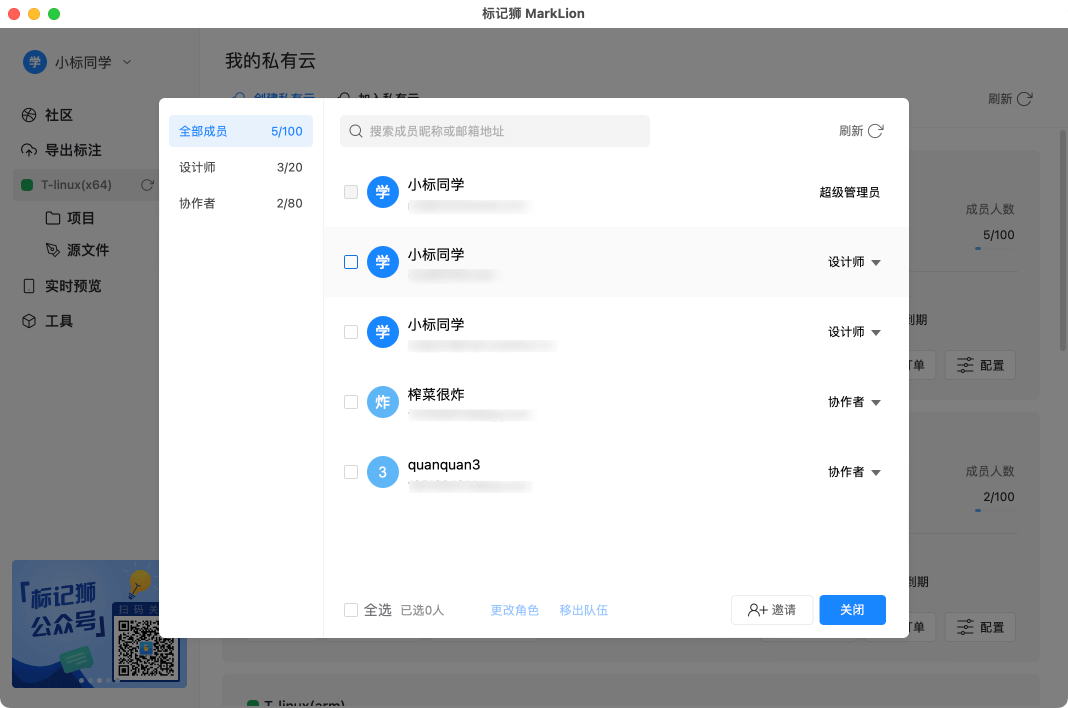Click the refresh icon in the member dialog
The height and width of the screenshot is (708, 1068).
pos(875,131)
